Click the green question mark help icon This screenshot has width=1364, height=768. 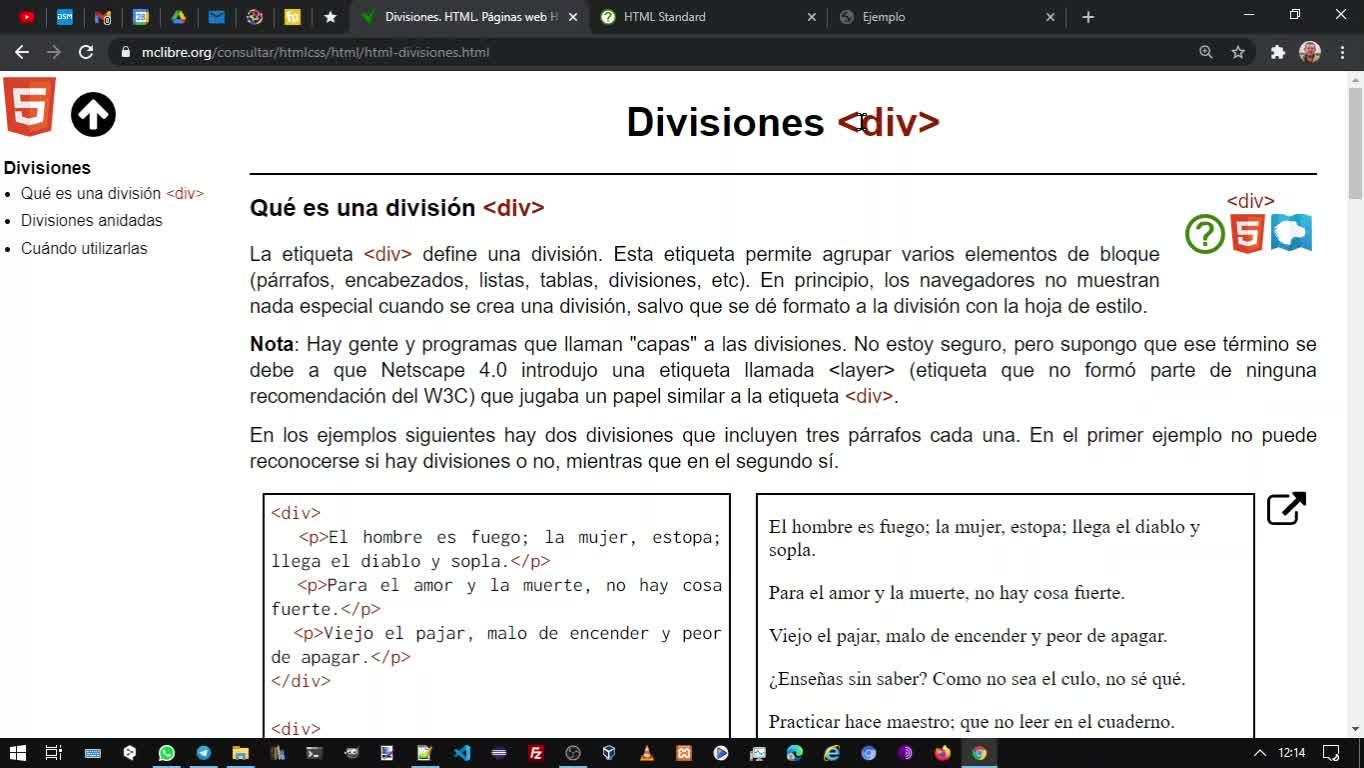point(1205,234)
